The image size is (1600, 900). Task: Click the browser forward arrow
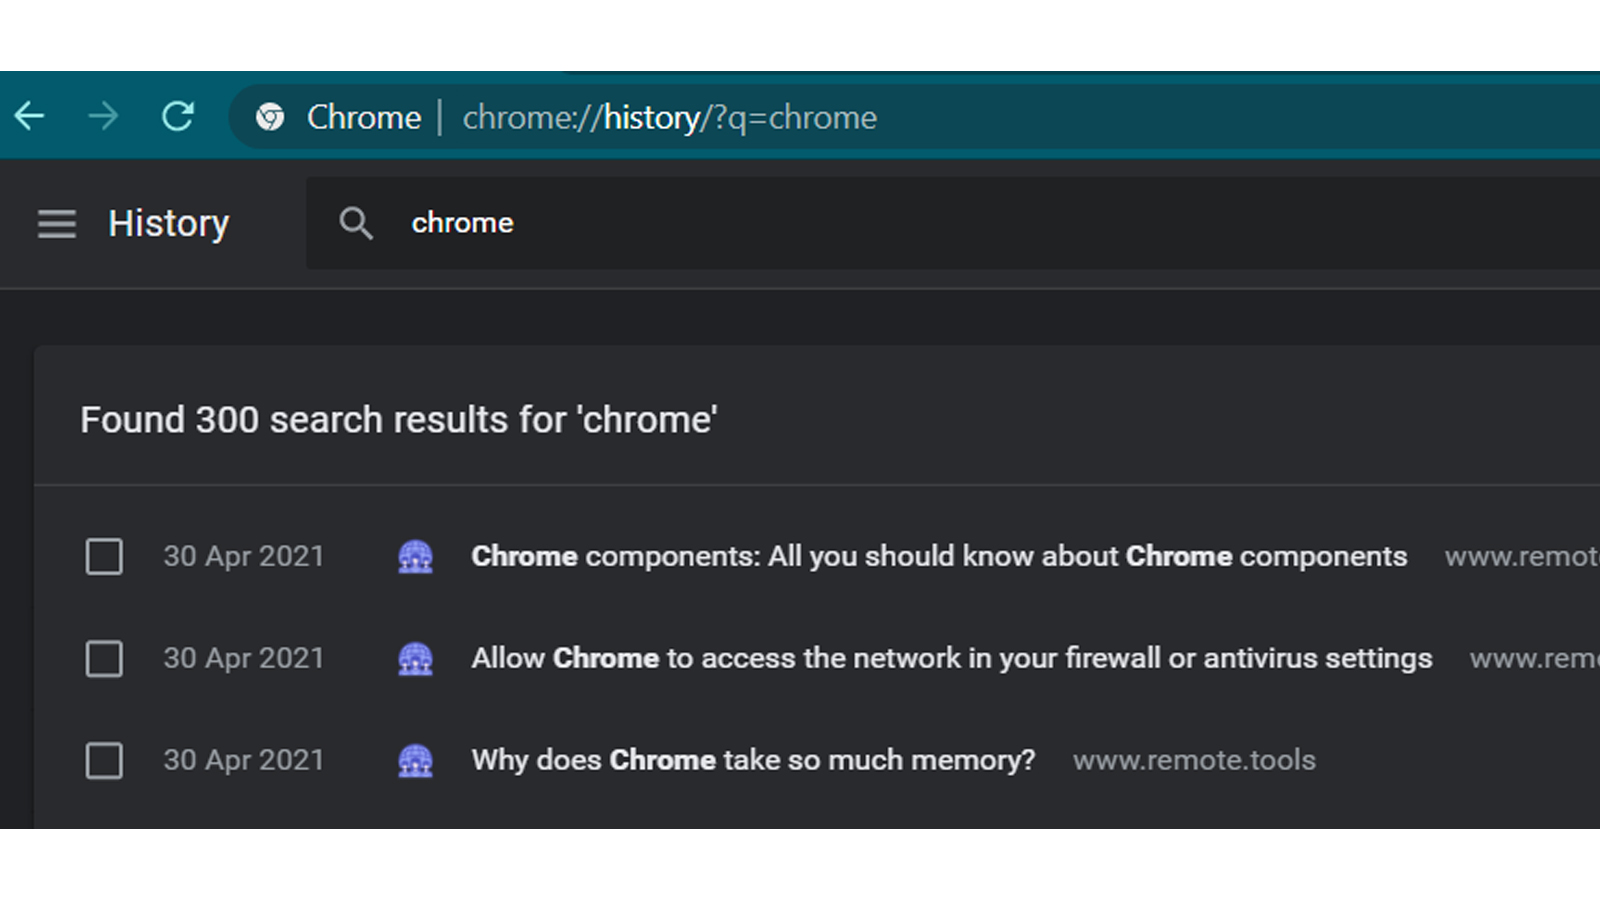coord(103,117)
